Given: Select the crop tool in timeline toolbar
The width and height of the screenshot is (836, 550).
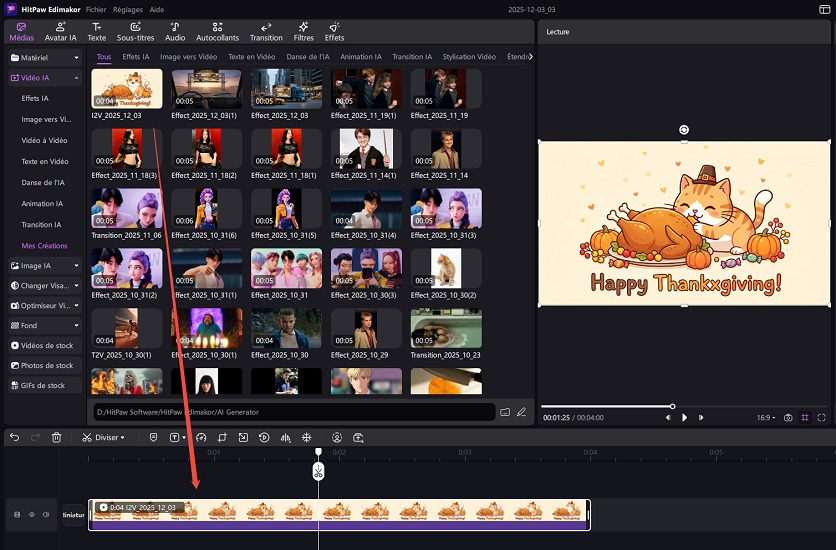Looking at the screenshot, I should click(x=222, y=437).
